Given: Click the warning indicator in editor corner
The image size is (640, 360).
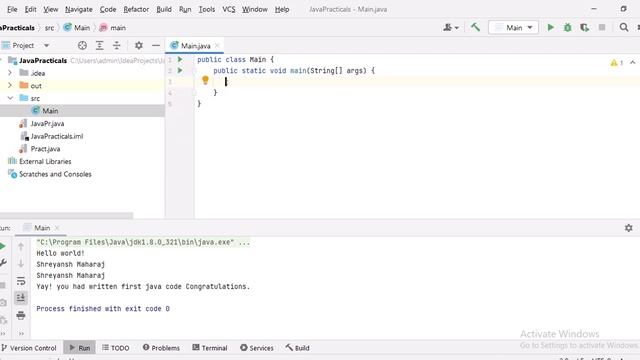Looking at the screenshot, I should pos(616,62).
